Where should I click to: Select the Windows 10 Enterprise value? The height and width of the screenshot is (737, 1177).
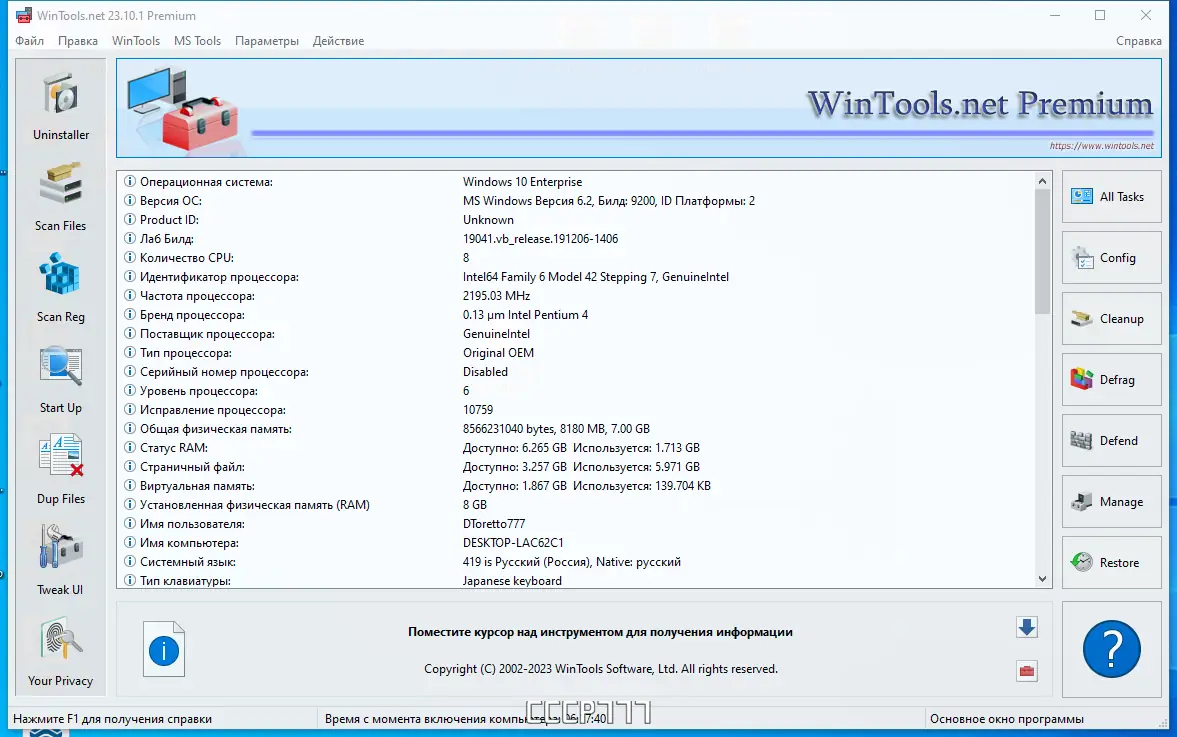(x=522, y=182)
